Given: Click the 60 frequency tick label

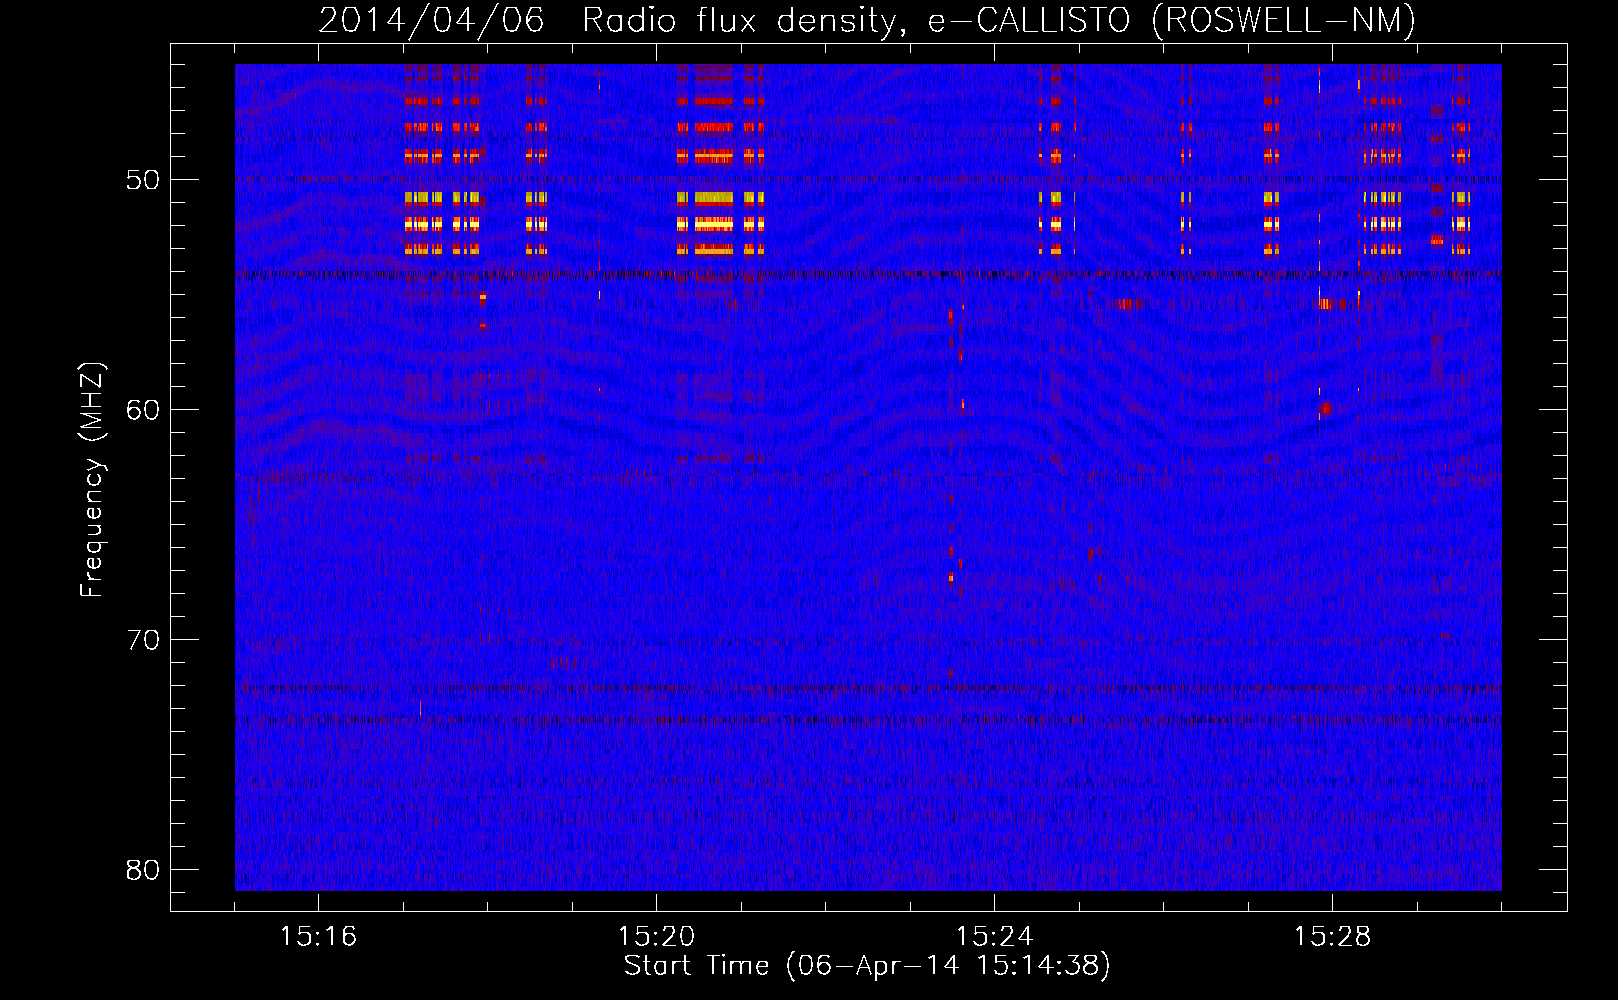Looking at the screenshot, I should click(x=143, y=410).
